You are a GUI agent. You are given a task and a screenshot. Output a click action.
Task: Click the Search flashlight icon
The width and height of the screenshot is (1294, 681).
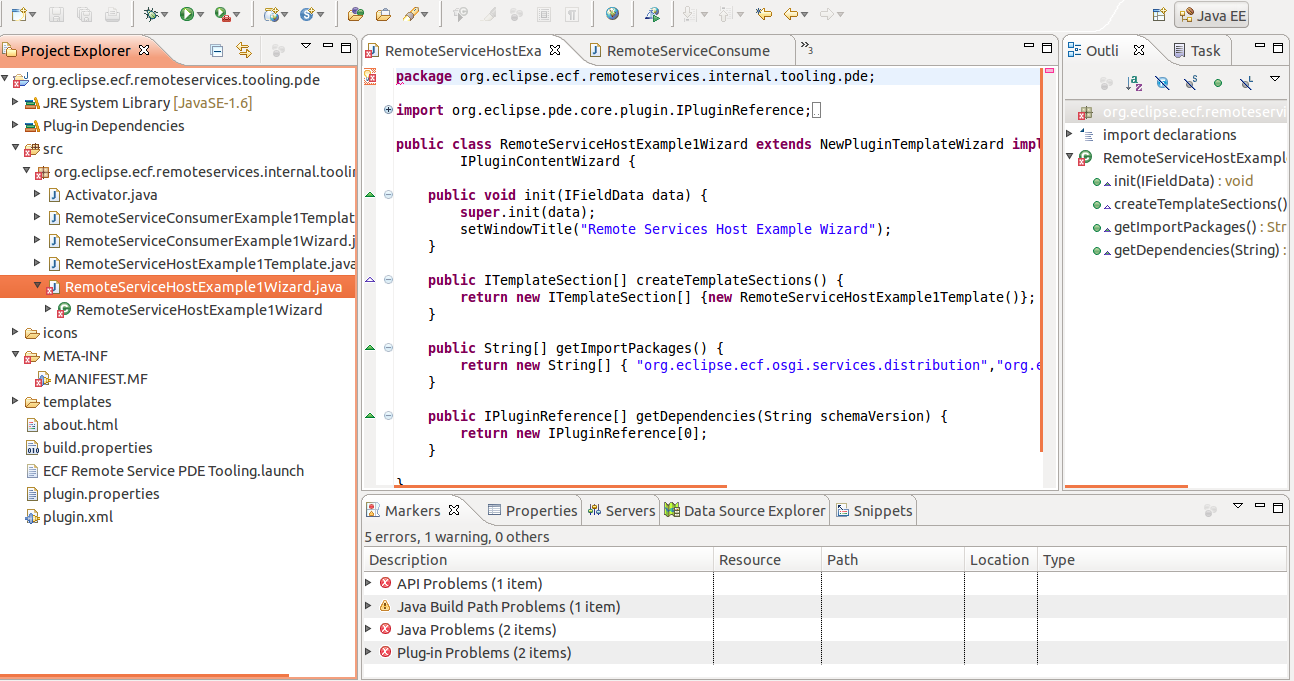410,14
